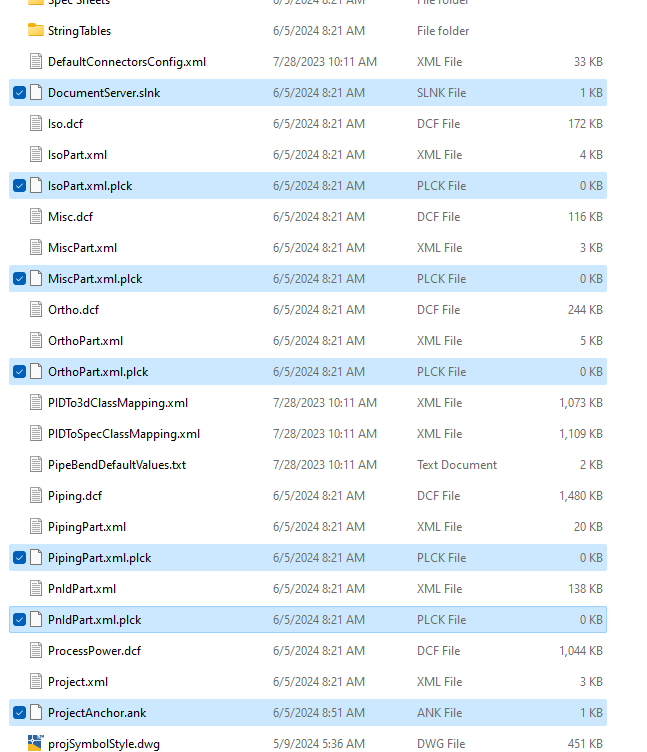Viewport: 647px width, 752px height.
Task: Click the PnIdPart.xml file icon
Action: pyautogui.click(x=36, y=588)
